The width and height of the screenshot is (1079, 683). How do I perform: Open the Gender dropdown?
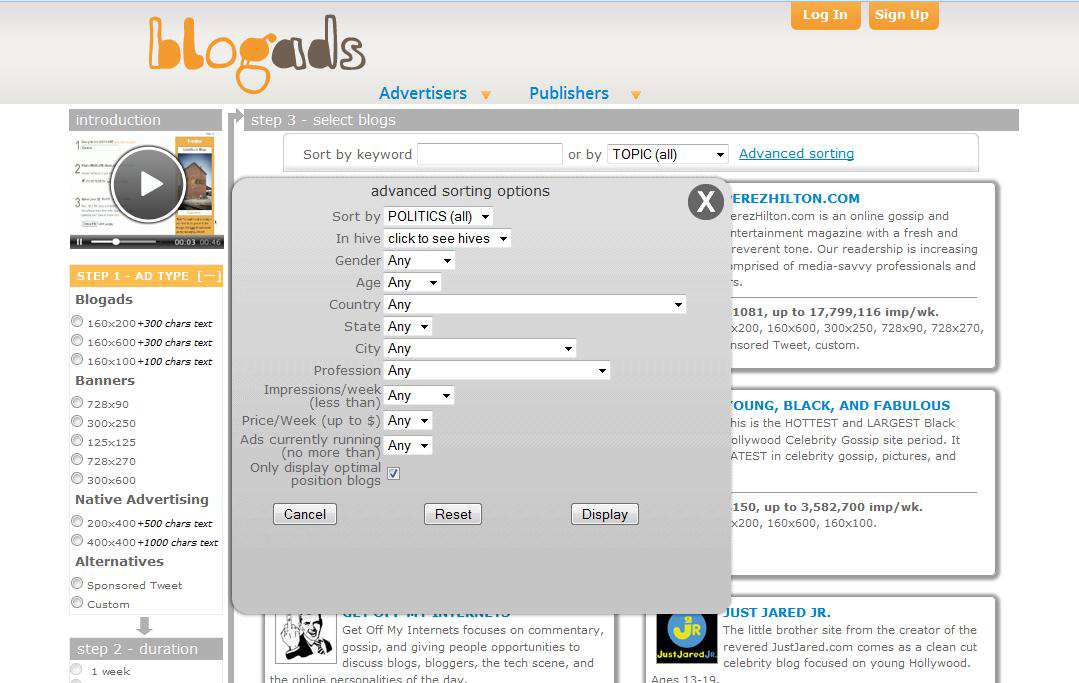click(419, 261)
